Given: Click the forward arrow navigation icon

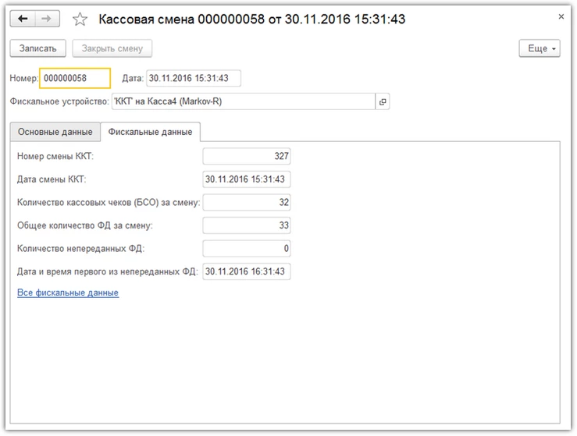Looking at the screenshot, I should [x=47, y=19].
